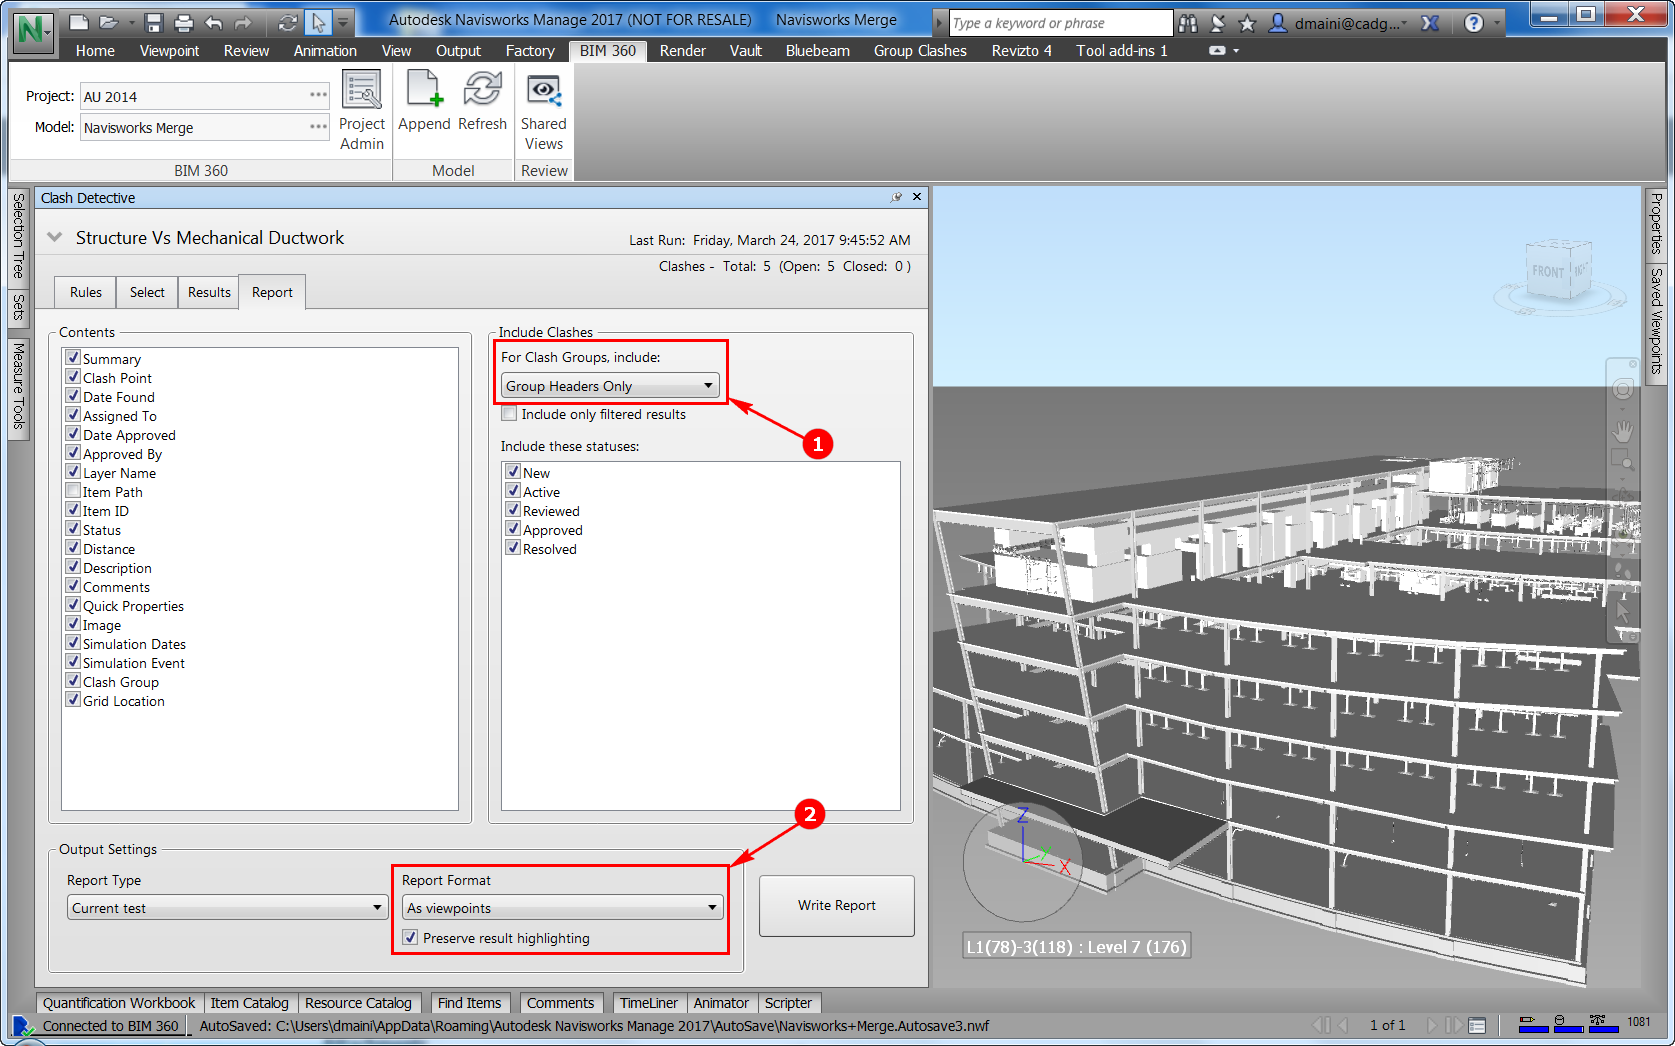Activate the Select cursor tool
Screen dimensions: 1675x1046
click(x=318, y=22)
